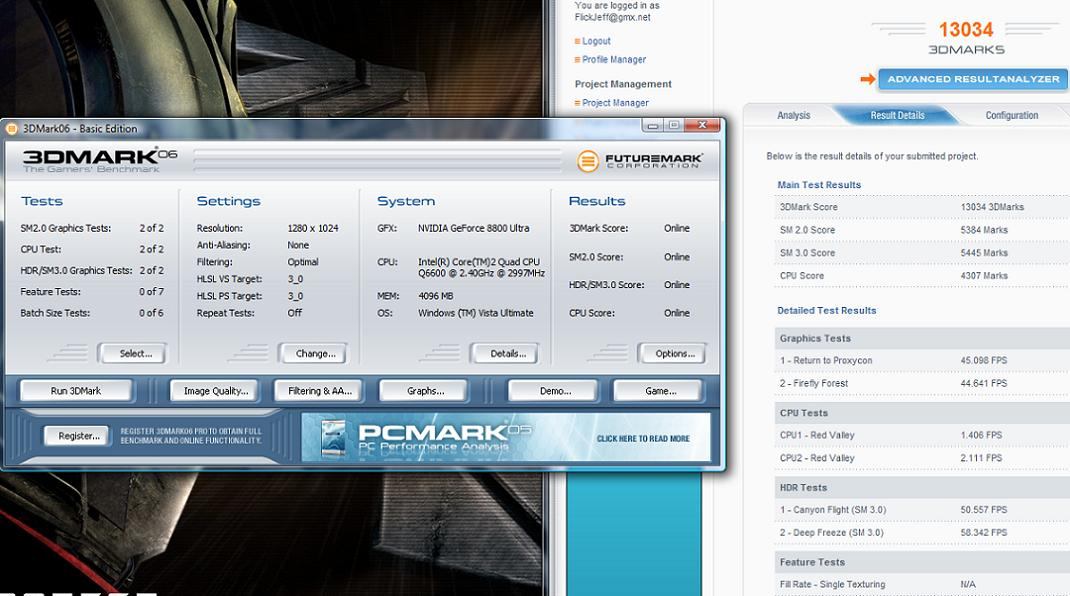Launch the Demo... button
The height and width of the screenshot is (596, 1070).
coord(553,391)
